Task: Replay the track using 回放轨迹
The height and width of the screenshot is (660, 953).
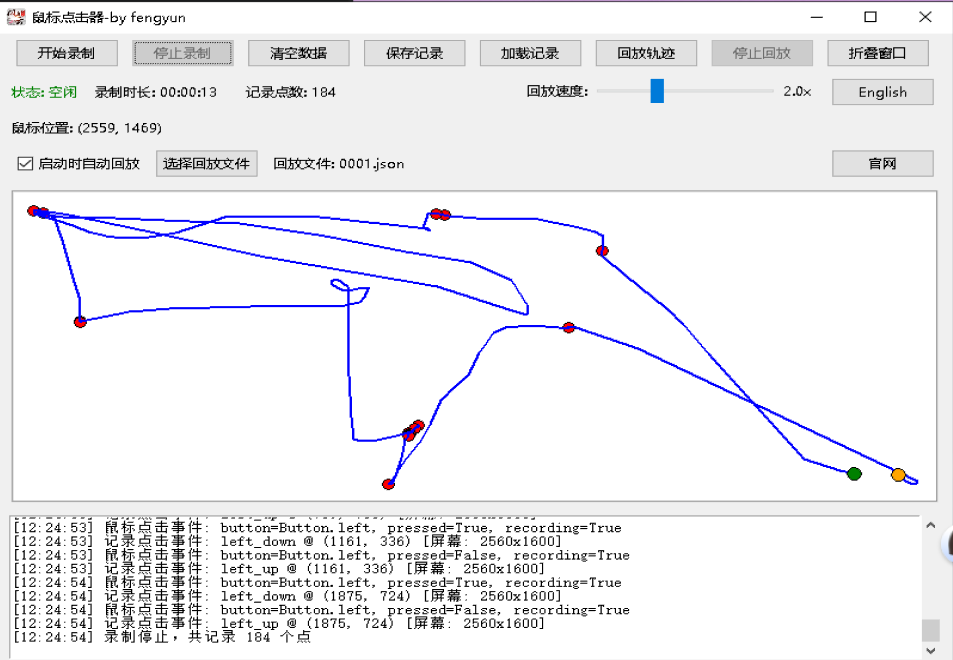Action: coord(646,53)
